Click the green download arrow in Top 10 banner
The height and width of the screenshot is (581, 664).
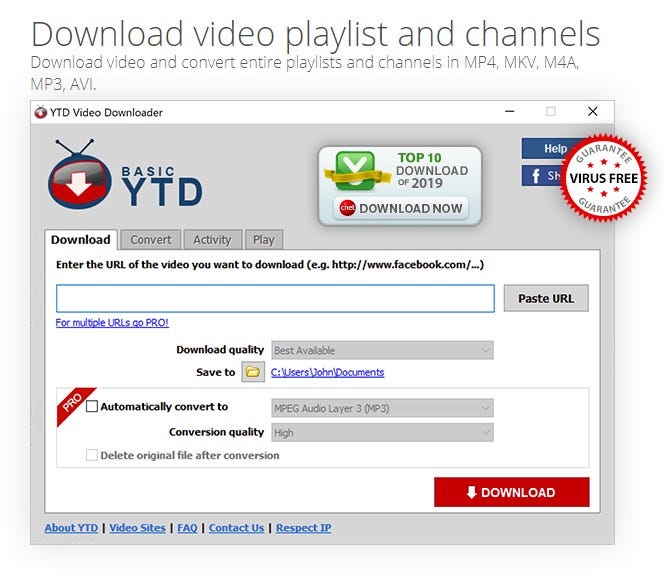(355, 171)
